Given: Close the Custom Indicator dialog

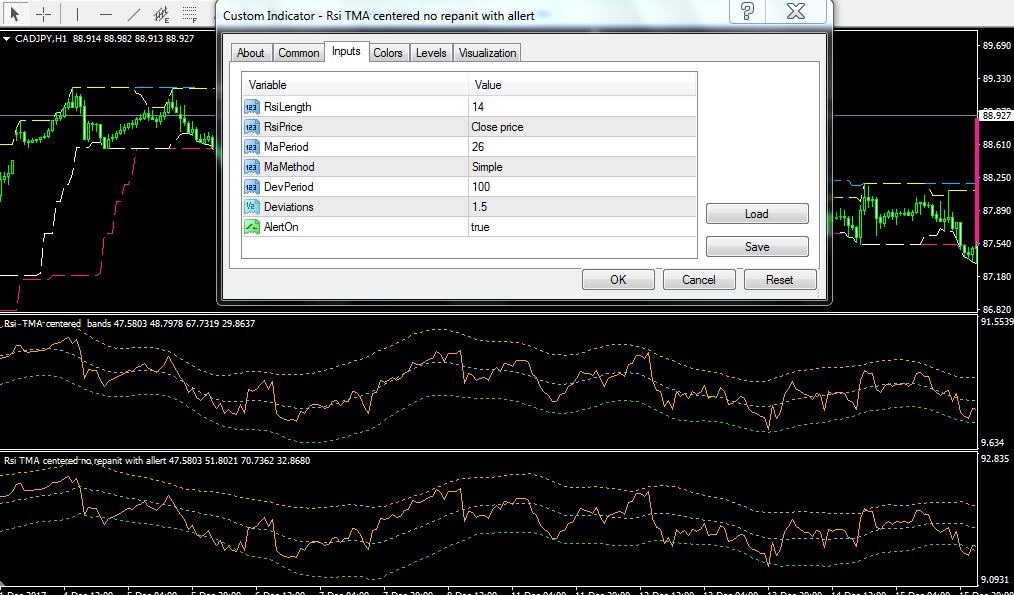Looking at the screenshot, I should coord(796,11).
